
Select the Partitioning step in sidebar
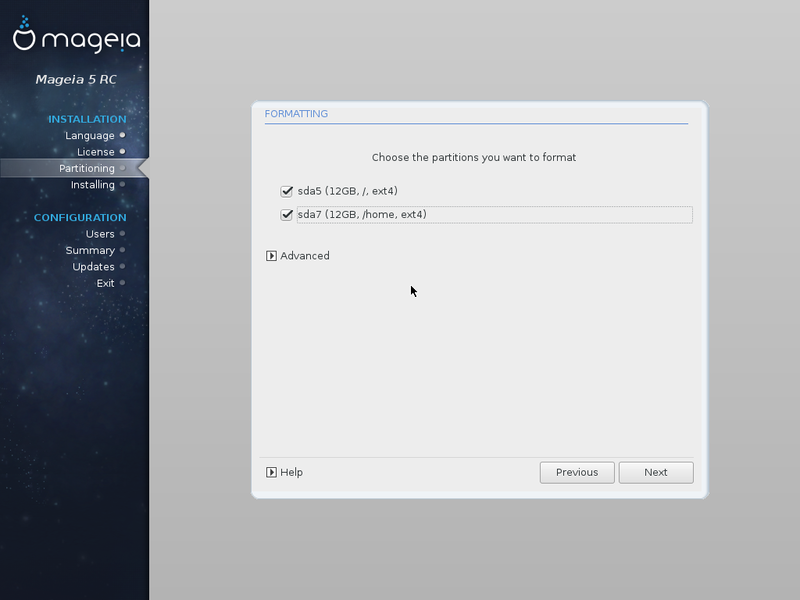click(87, 168)
